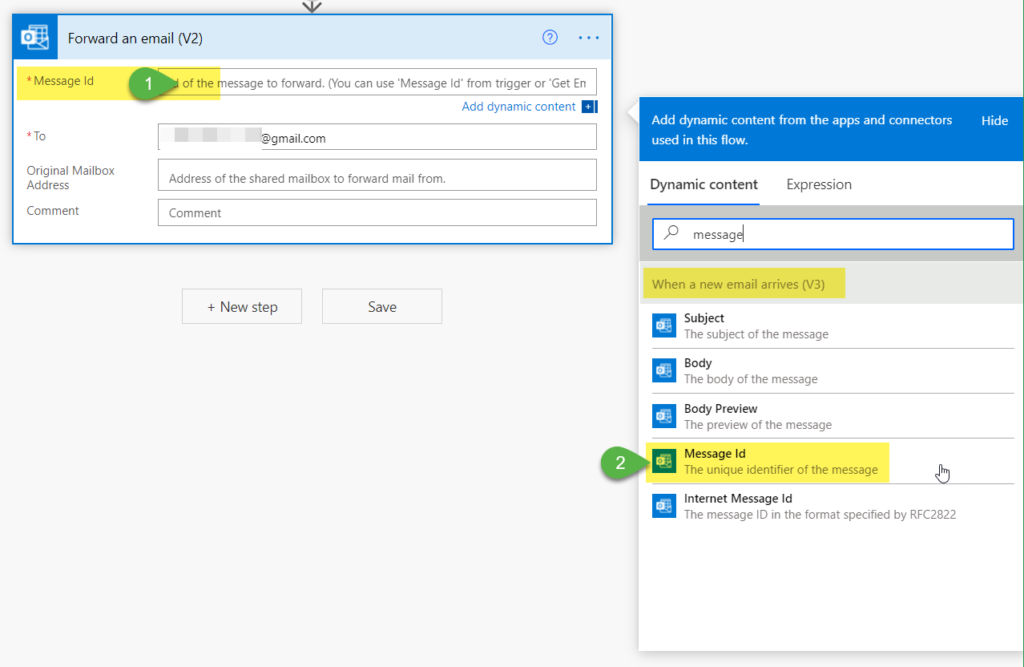
Task: Select Subject dynamic content item
Action: [x=833, y=325]
